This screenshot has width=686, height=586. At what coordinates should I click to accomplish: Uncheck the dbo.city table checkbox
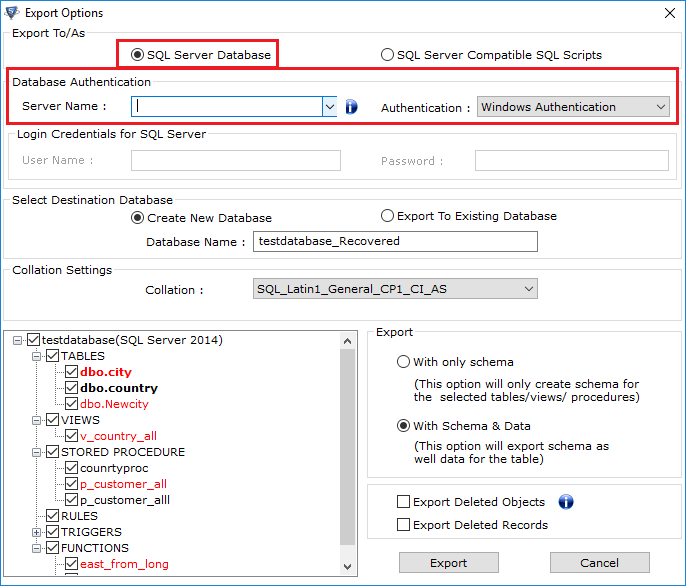[x=71, y=372]
